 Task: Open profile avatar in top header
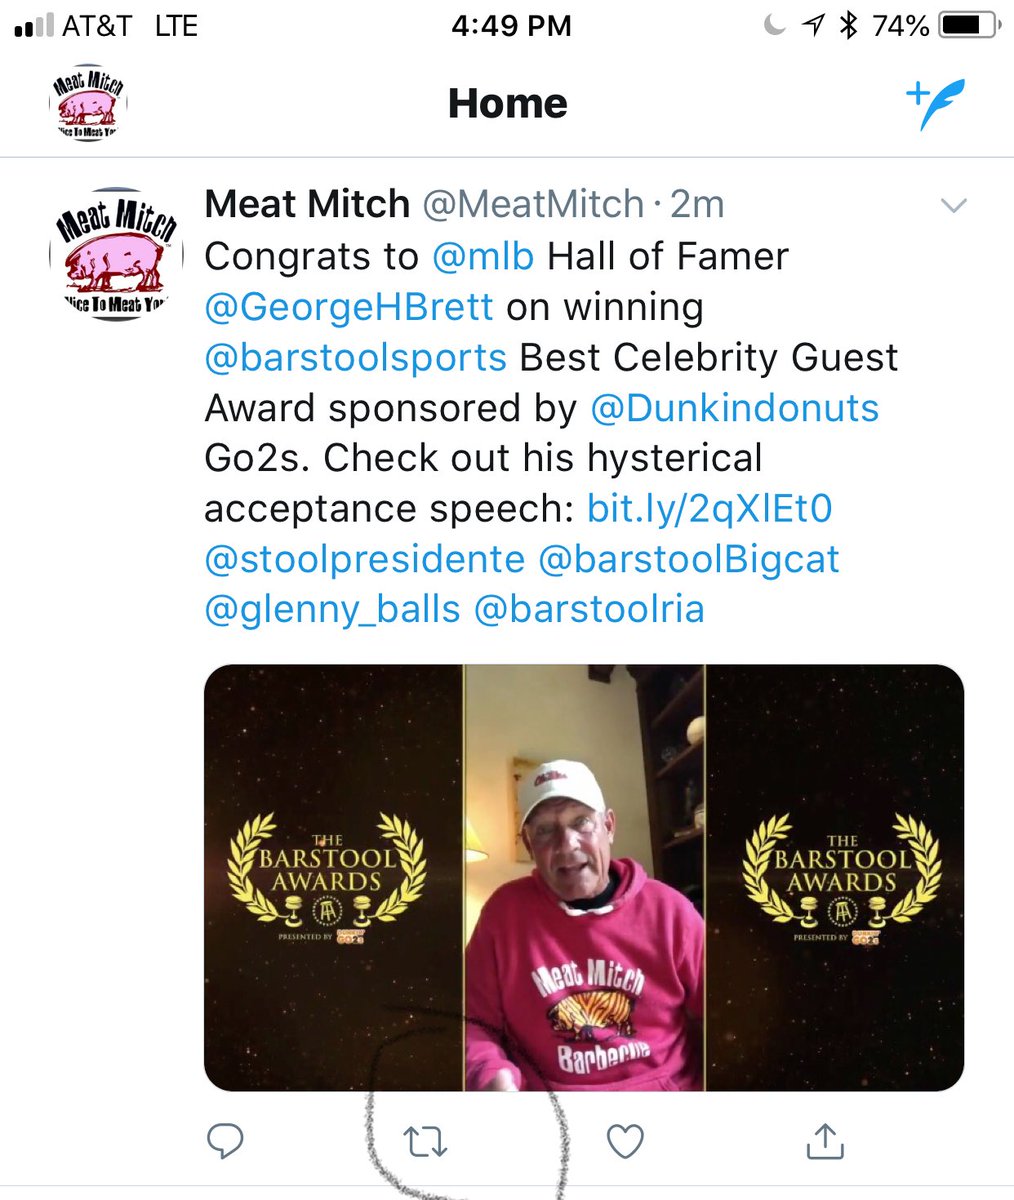click(x=88, y=104)
